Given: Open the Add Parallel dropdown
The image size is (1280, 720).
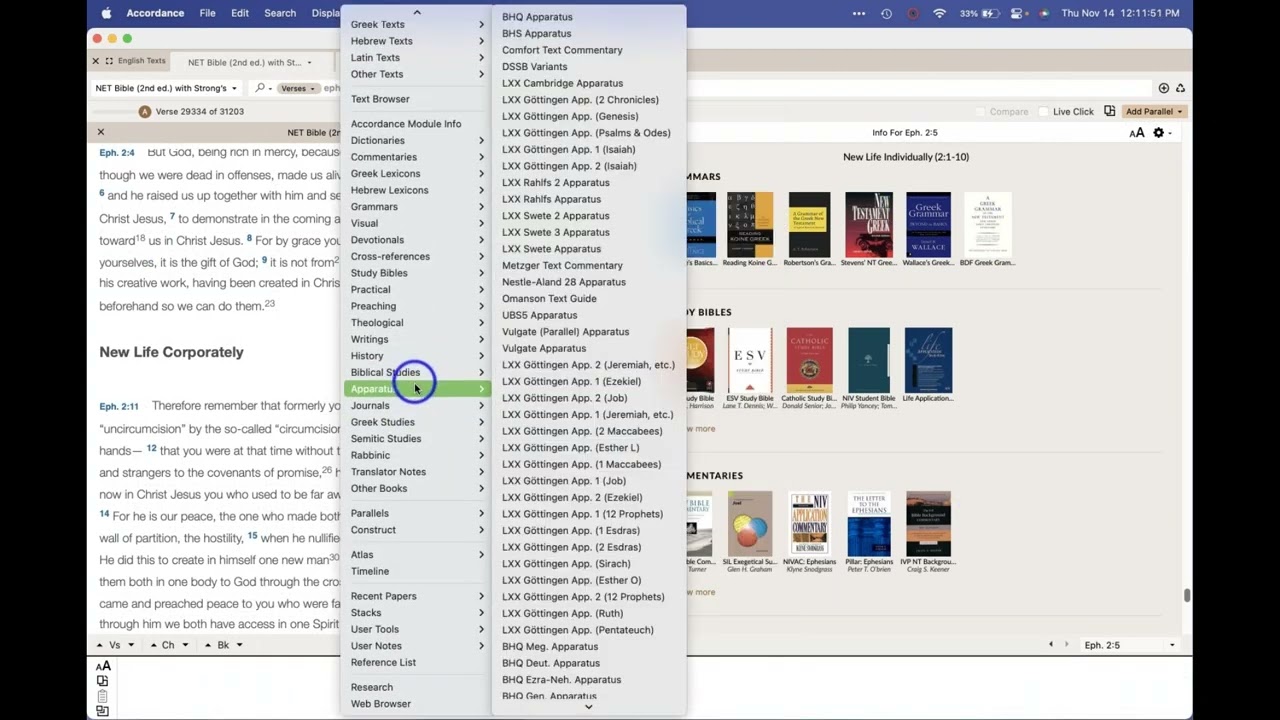Looking at the screenshot, I should pyautogui.click(x=1154, y=112).
